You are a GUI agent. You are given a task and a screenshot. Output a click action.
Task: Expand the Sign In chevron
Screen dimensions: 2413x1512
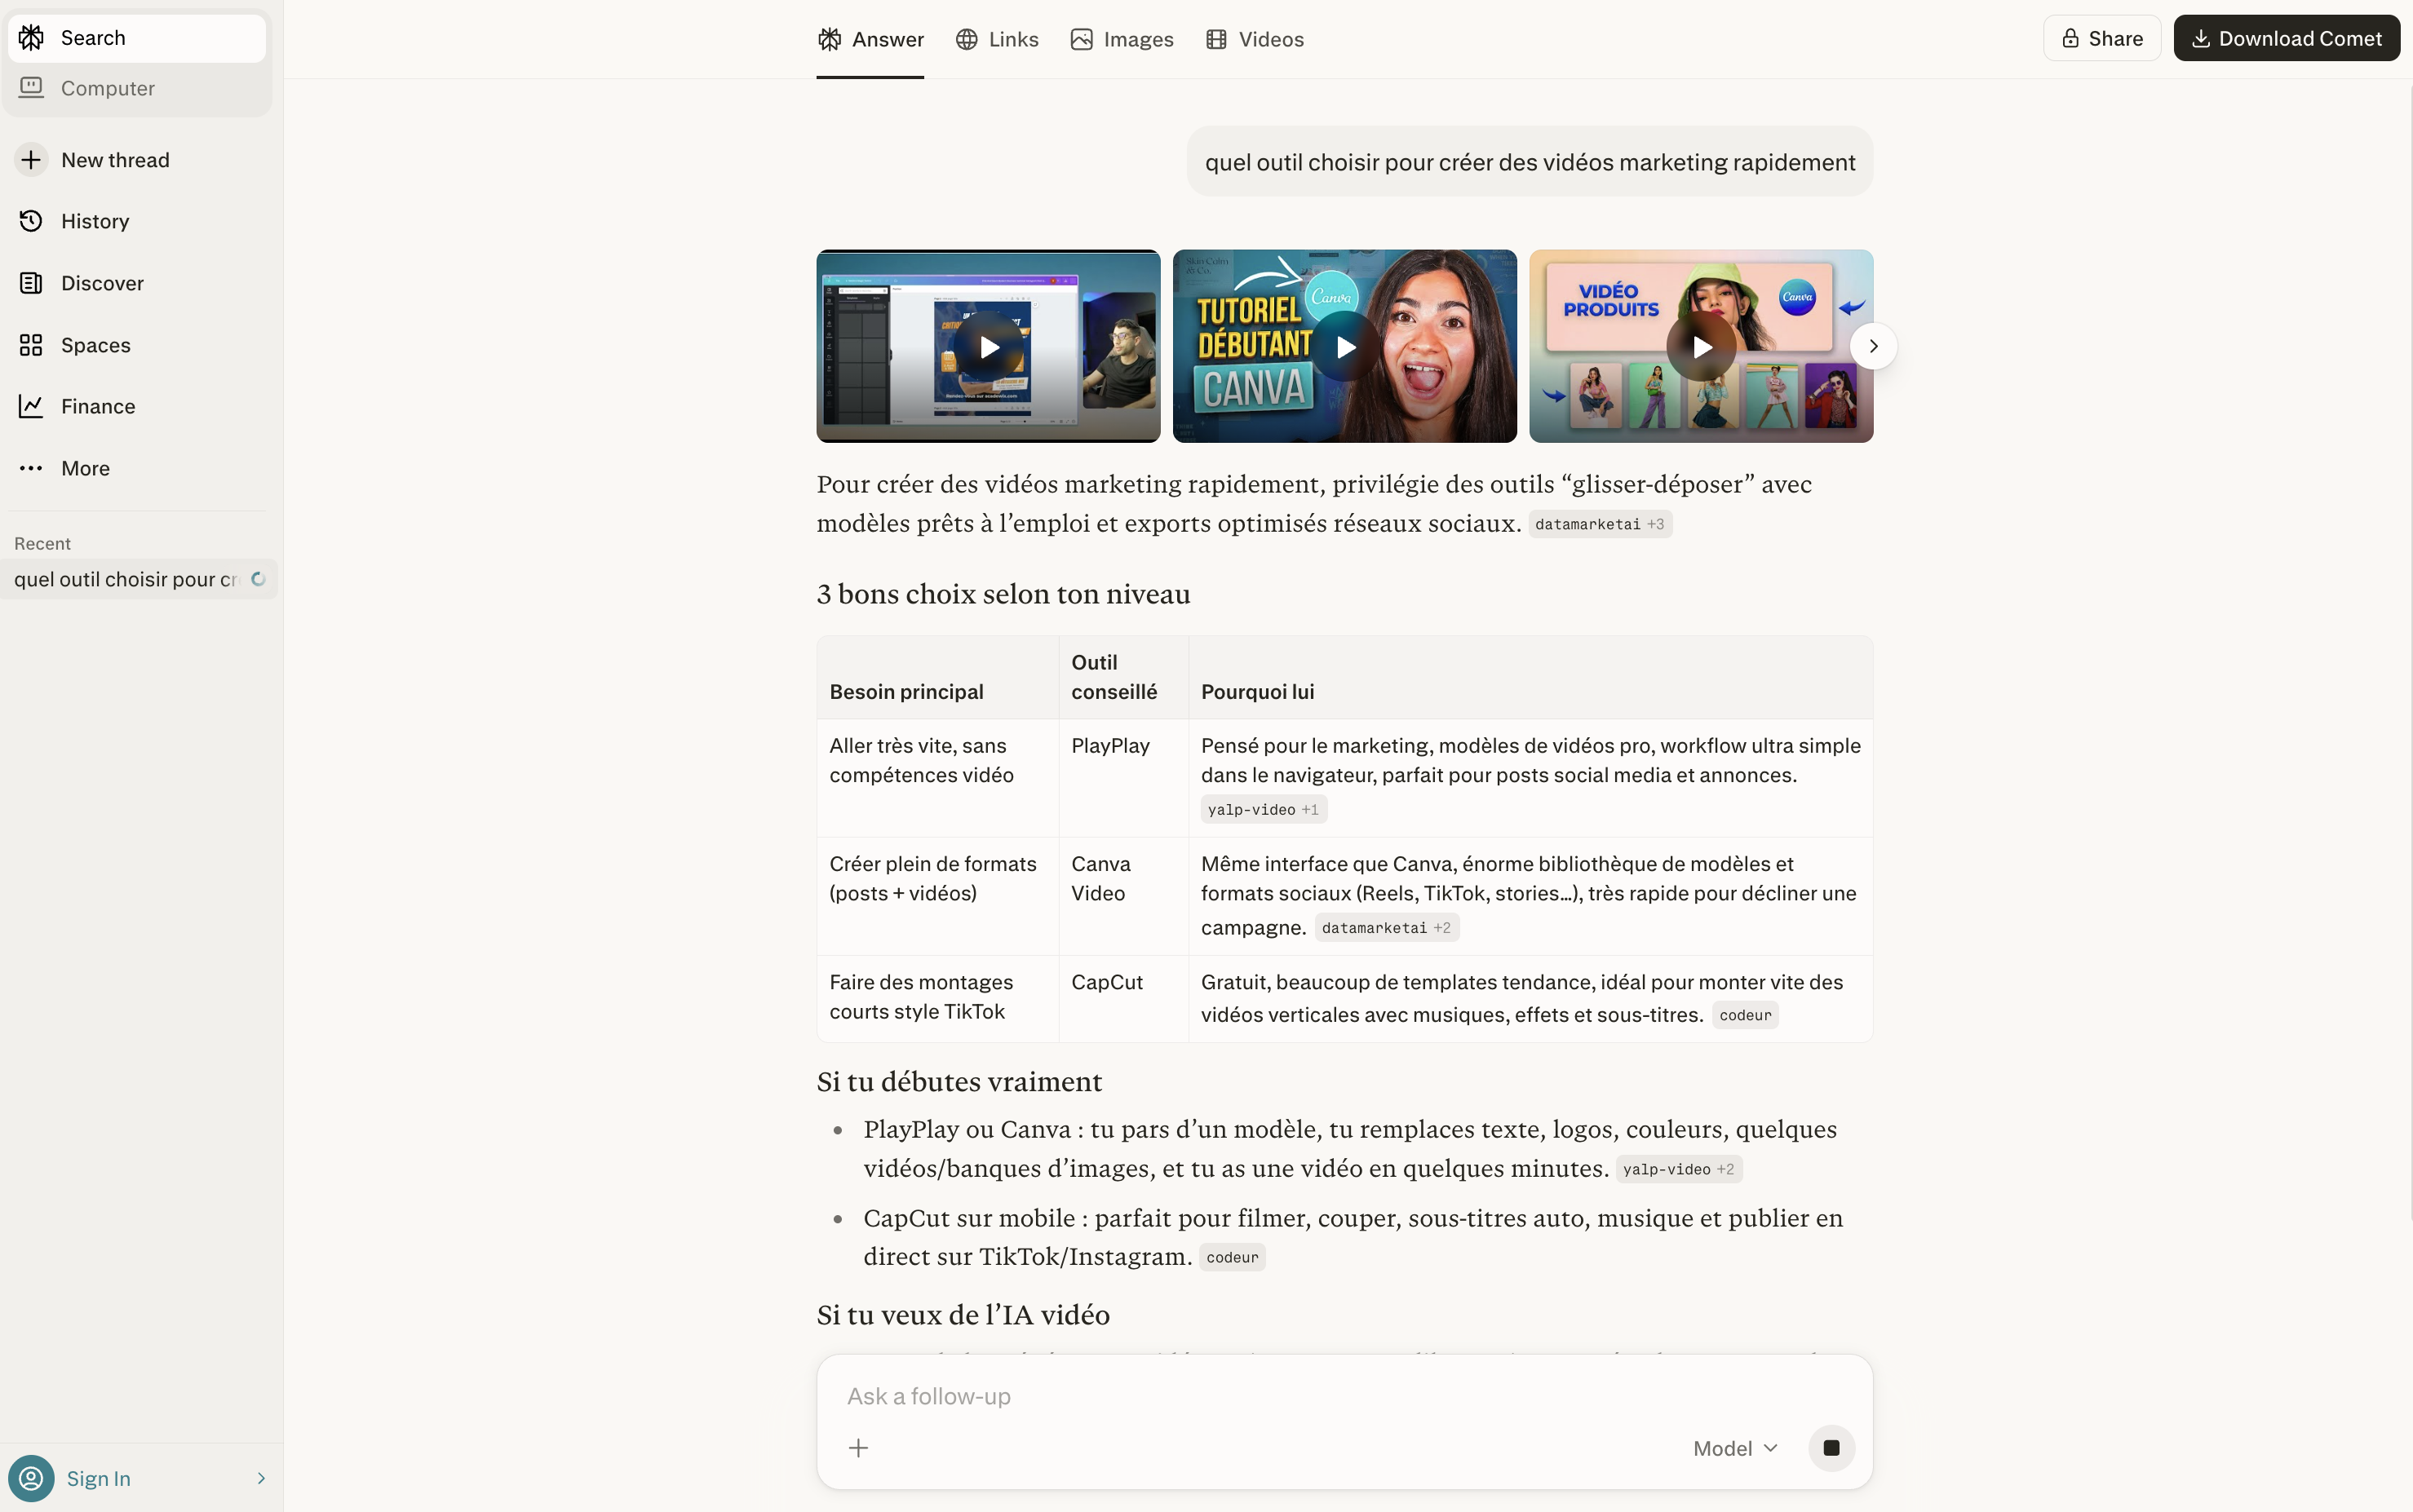tap(261, 1478)
